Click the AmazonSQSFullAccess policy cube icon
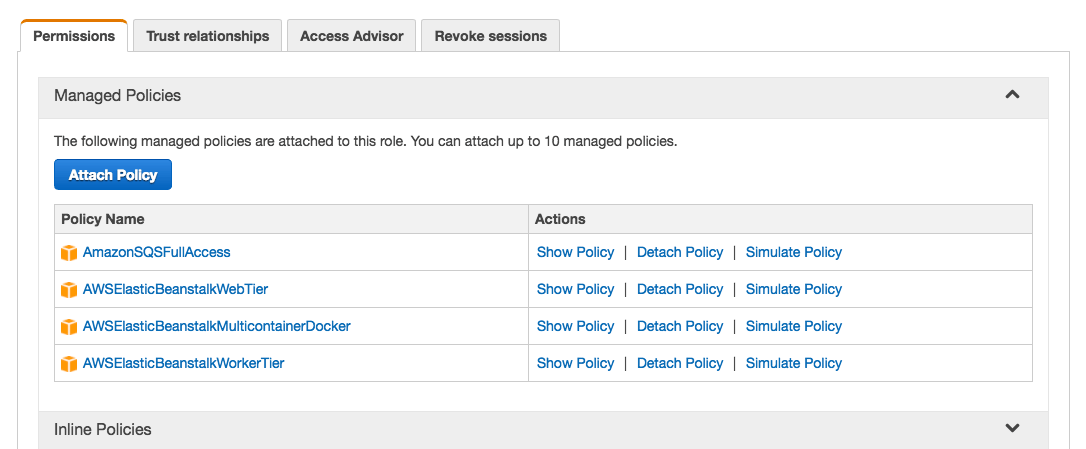 tap(69, 253)
